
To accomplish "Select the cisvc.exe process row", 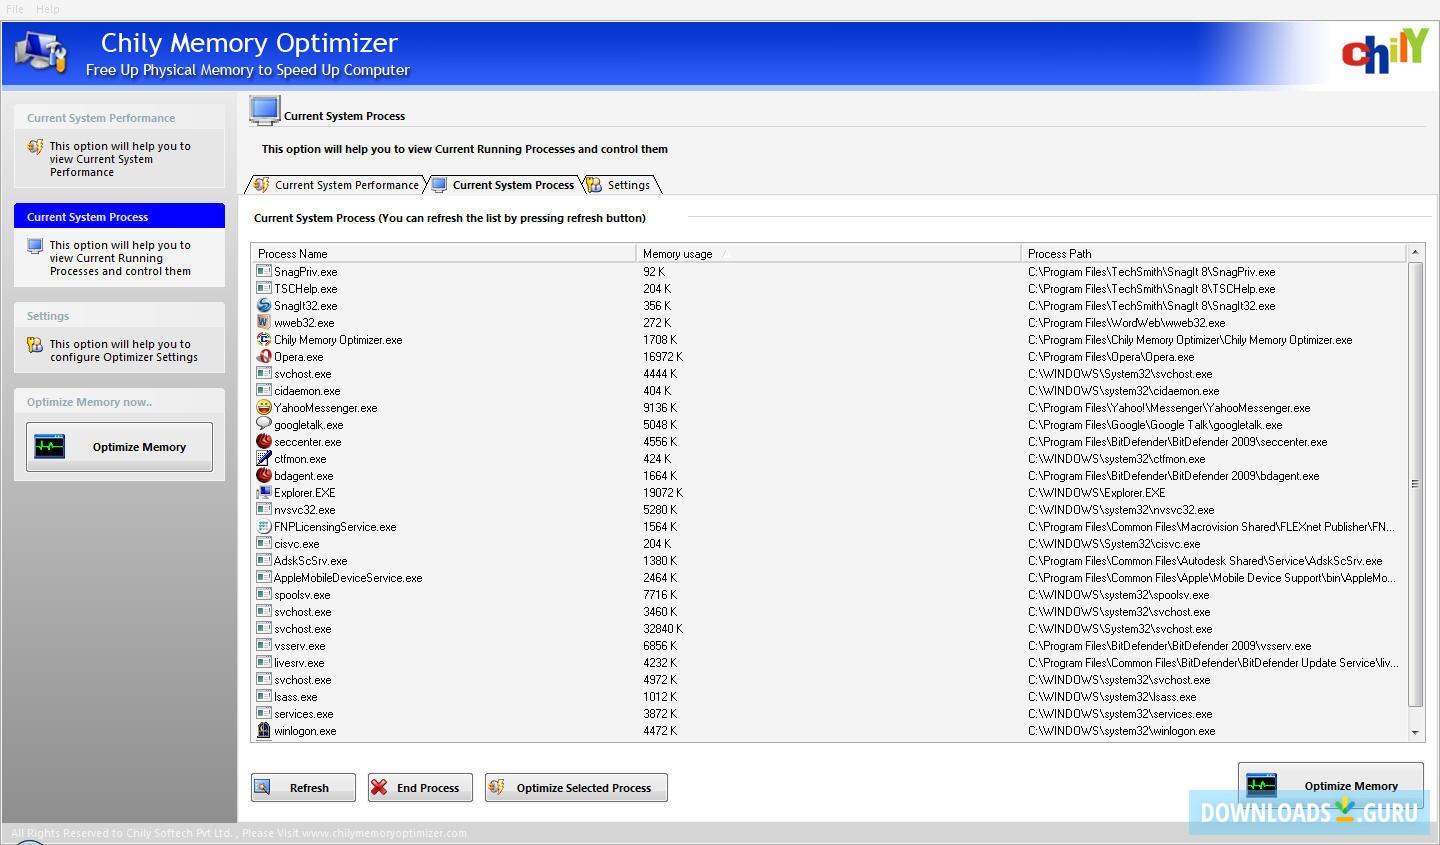I will click(828, 544).
